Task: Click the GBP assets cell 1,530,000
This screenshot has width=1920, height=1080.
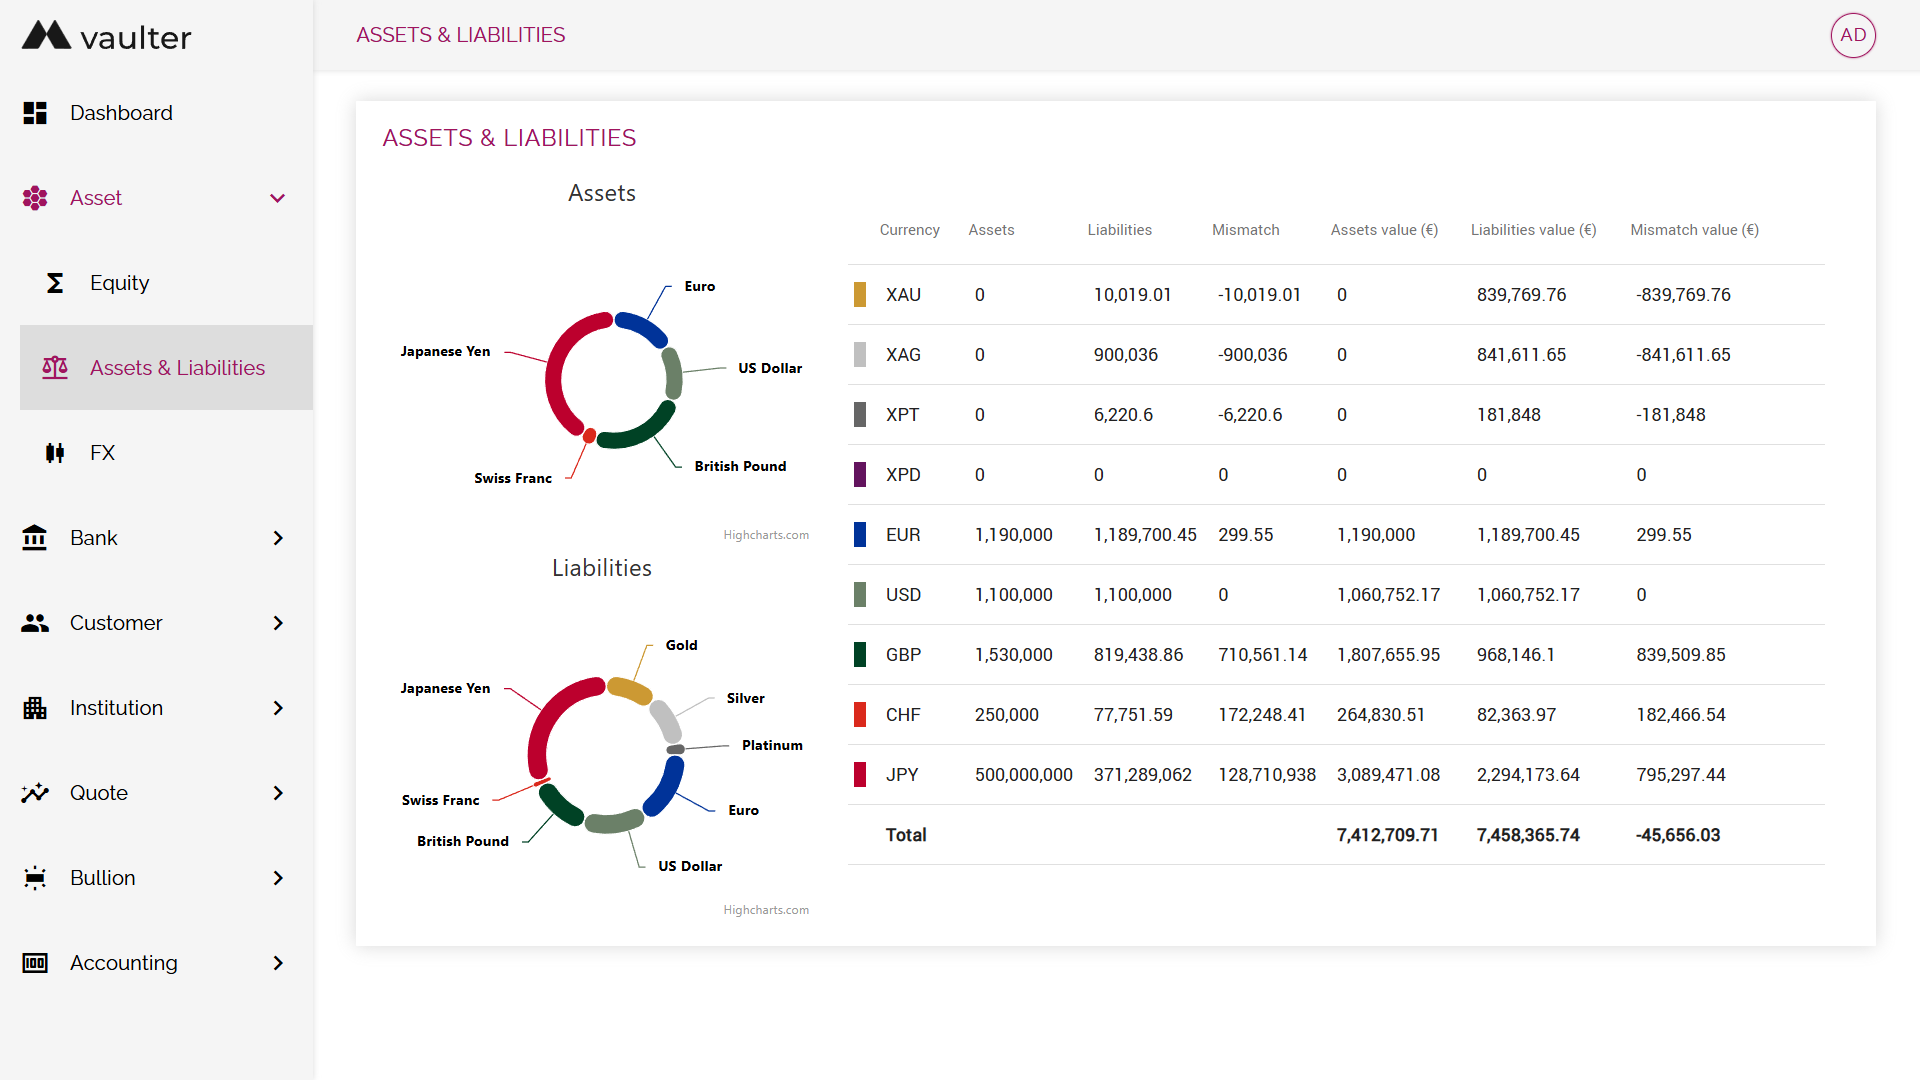Action: 1014,655
